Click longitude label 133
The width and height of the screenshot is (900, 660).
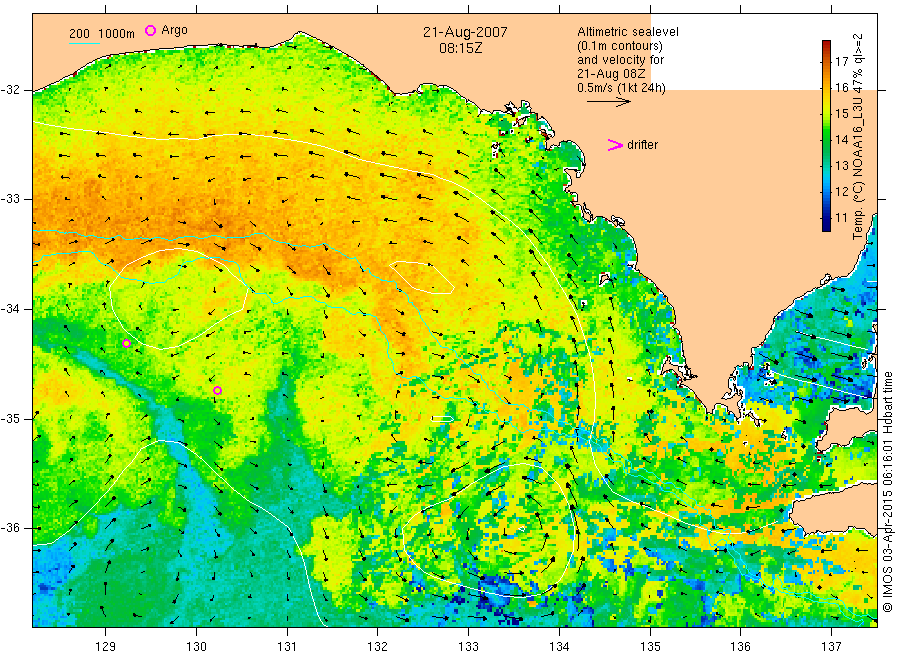[x=468, y=647]
